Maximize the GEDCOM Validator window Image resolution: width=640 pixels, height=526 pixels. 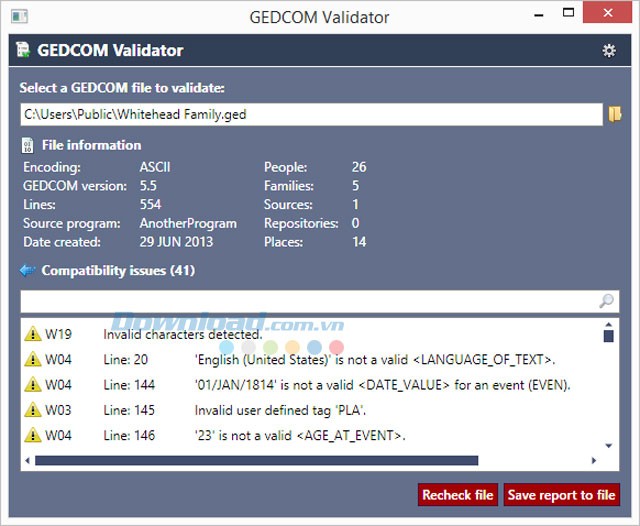[x=568, y=13]
